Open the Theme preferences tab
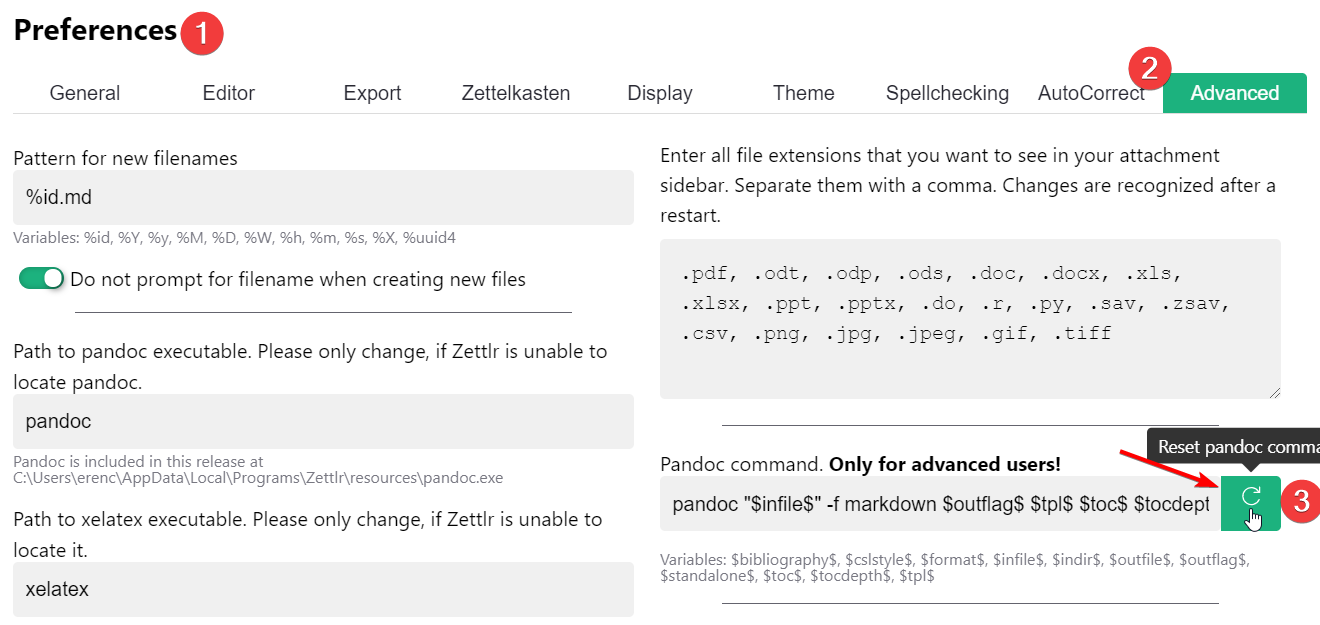 coord(803,92)
